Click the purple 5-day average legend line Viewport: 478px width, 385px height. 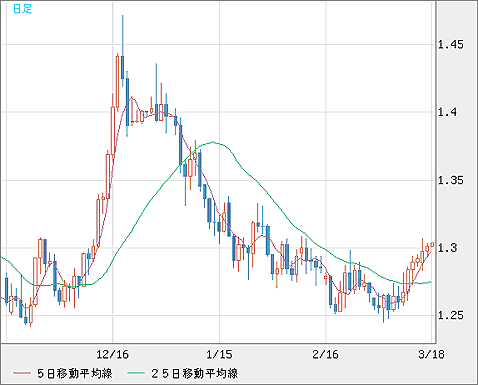coord(22,373)
